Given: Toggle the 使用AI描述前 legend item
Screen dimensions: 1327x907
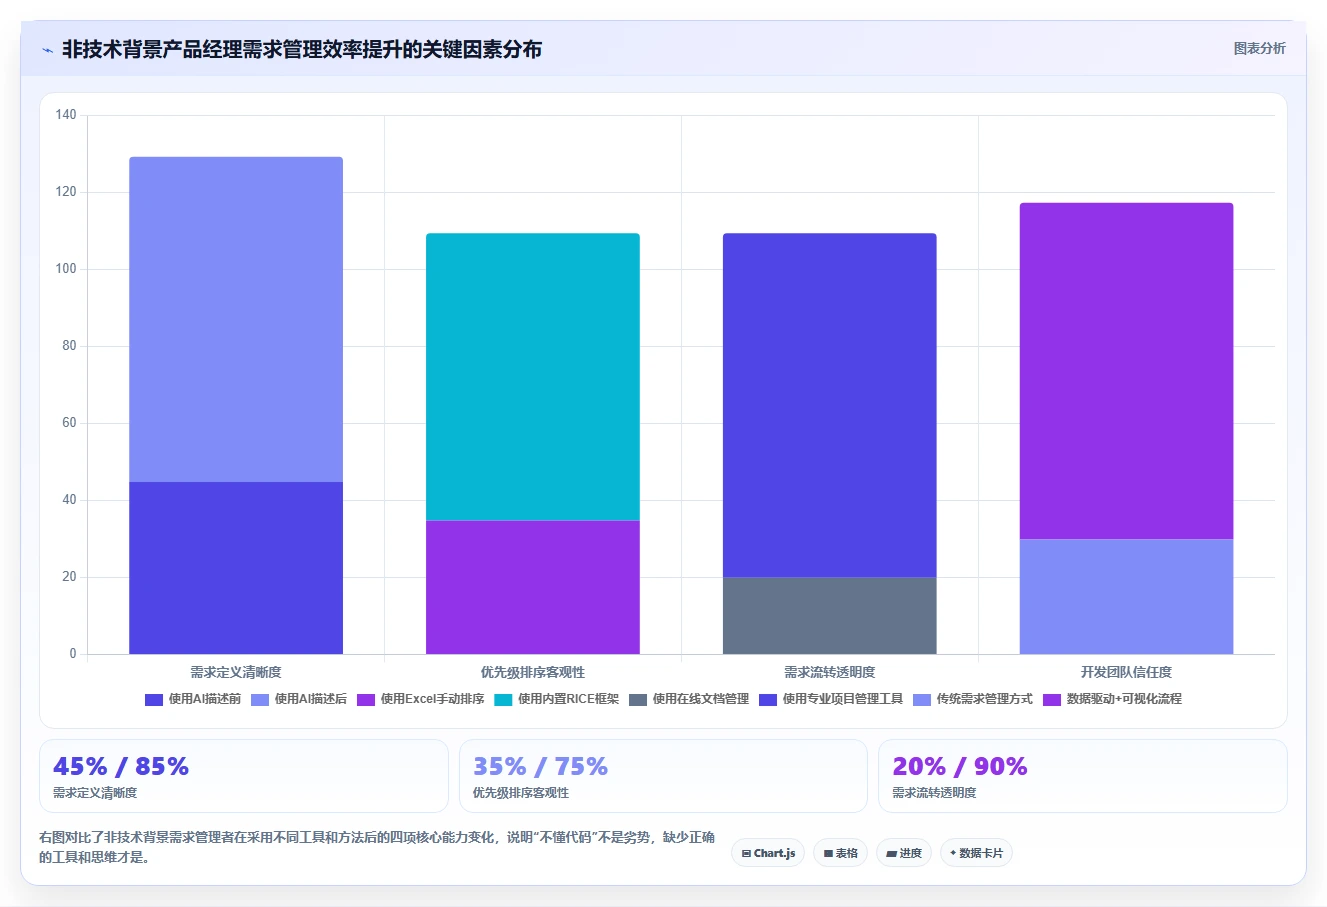Looking at the screenshot, I should 193,699.
